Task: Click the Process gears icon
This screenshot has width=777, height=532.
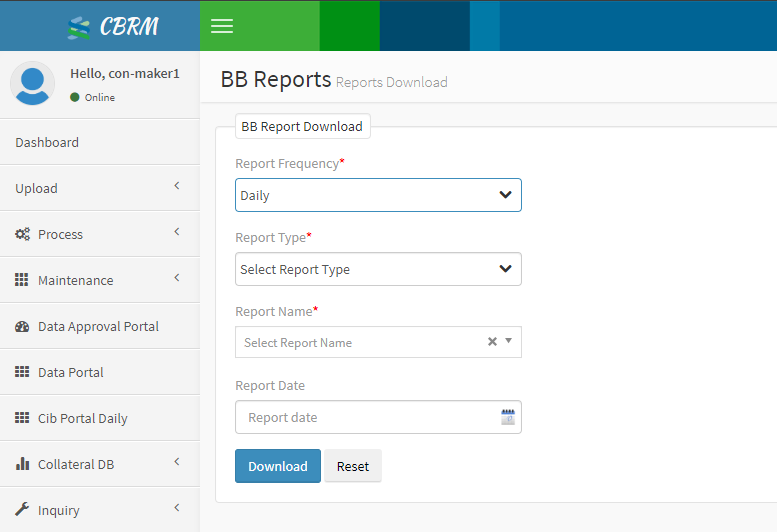Action: (22, 234)
